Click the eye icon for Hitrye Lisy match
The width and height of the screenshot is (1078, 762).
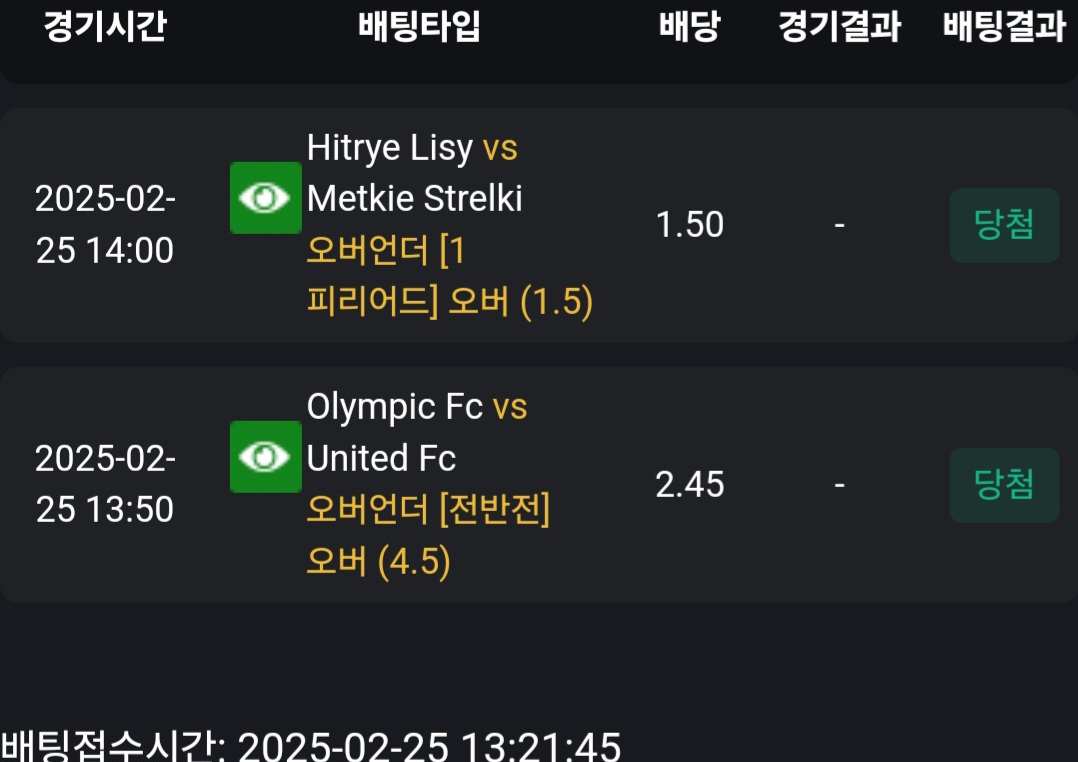tap(265, 198)
